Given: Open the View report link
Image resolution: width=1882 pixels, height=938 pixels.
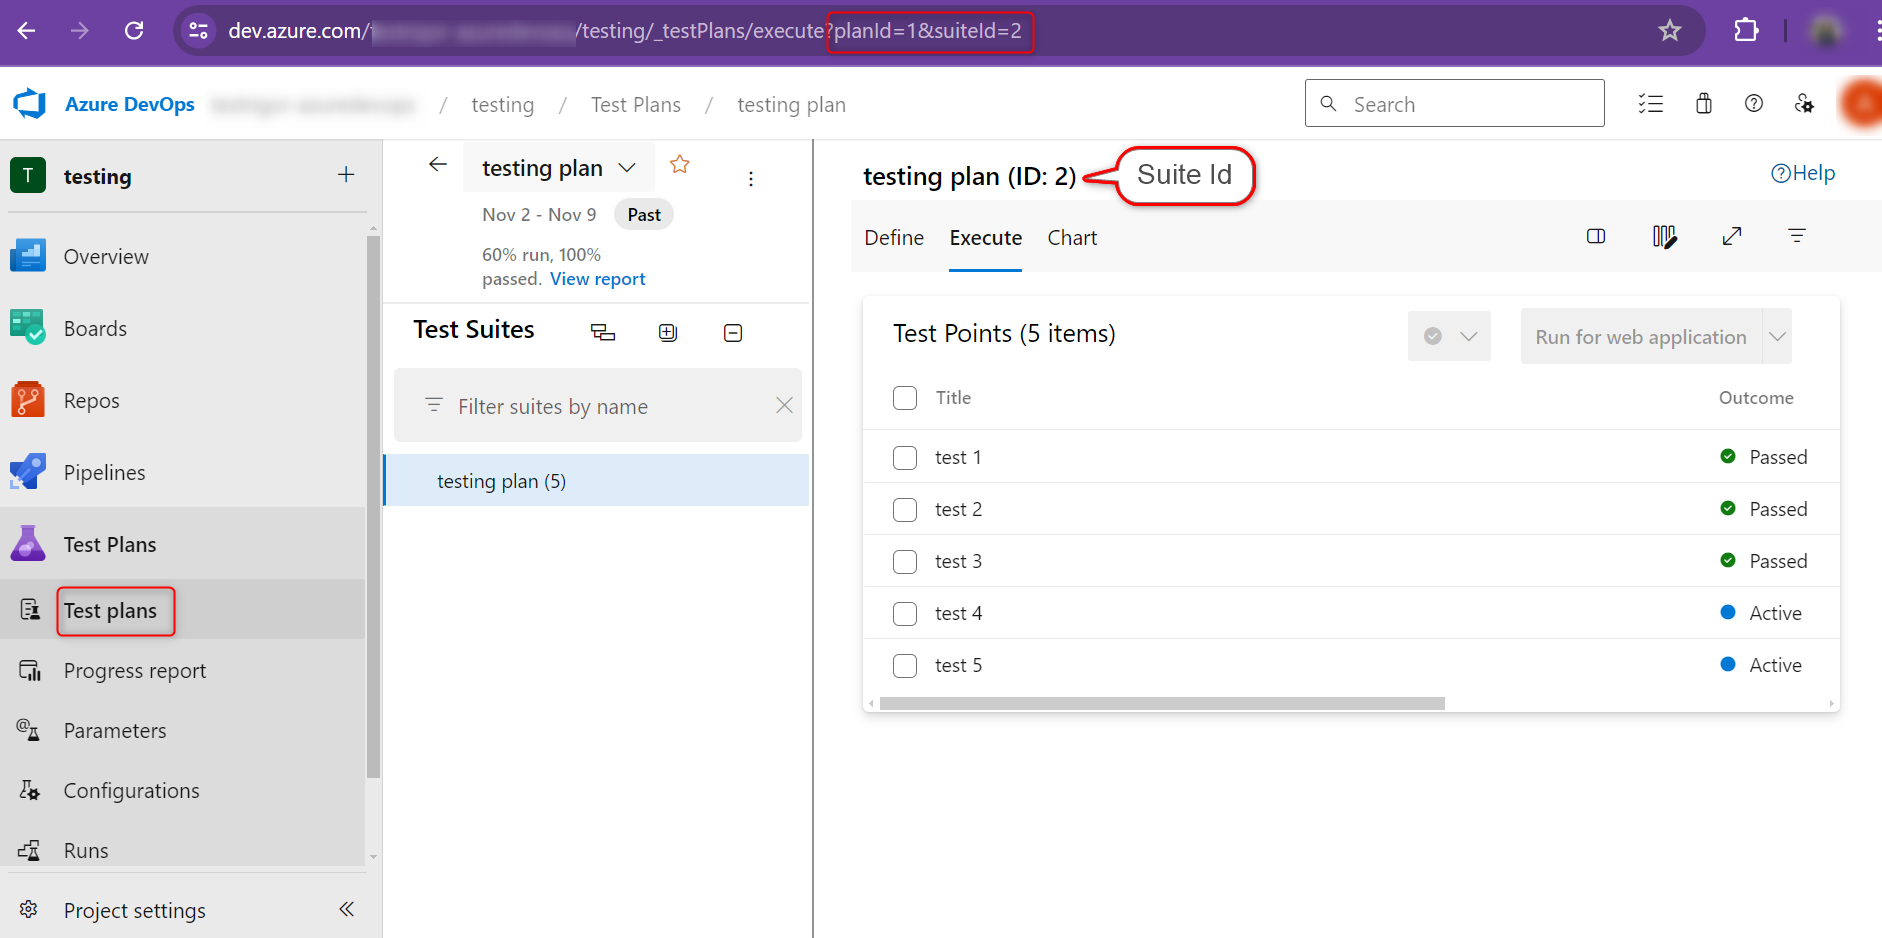Looking at the screenshot, I should (x=597, y=279).
